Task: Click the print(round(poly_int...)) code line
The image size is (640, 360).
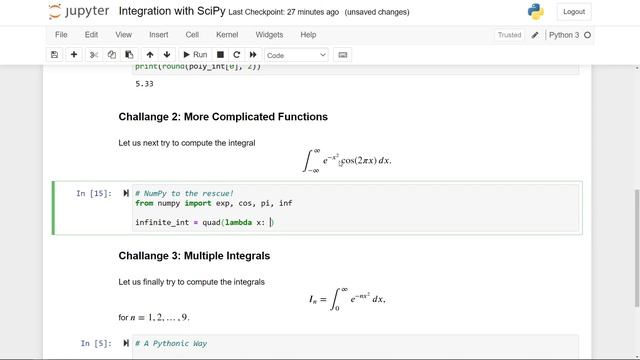Action: coord(198,67)
